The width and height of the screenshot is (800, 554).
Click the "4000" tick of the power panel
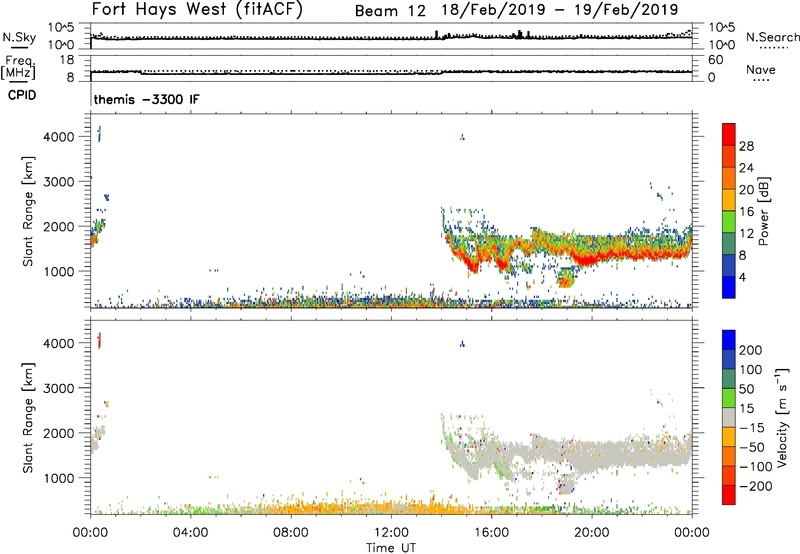click(x=59, y=137)
